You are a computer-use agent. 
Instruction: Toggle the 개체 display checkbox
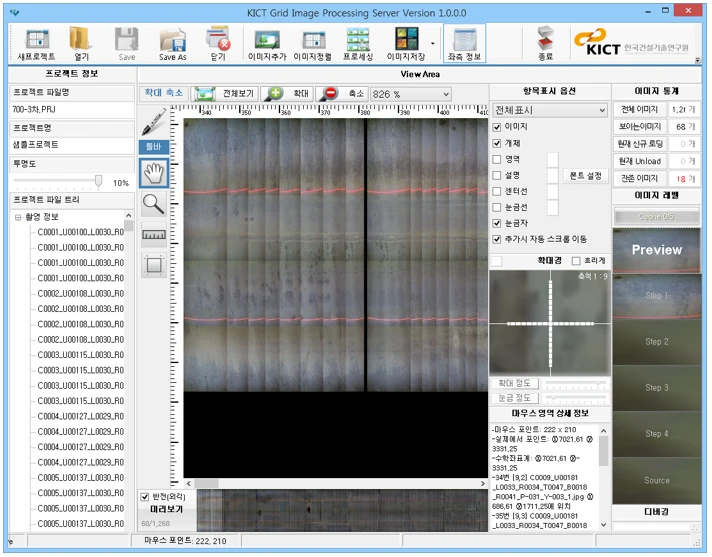497,143
